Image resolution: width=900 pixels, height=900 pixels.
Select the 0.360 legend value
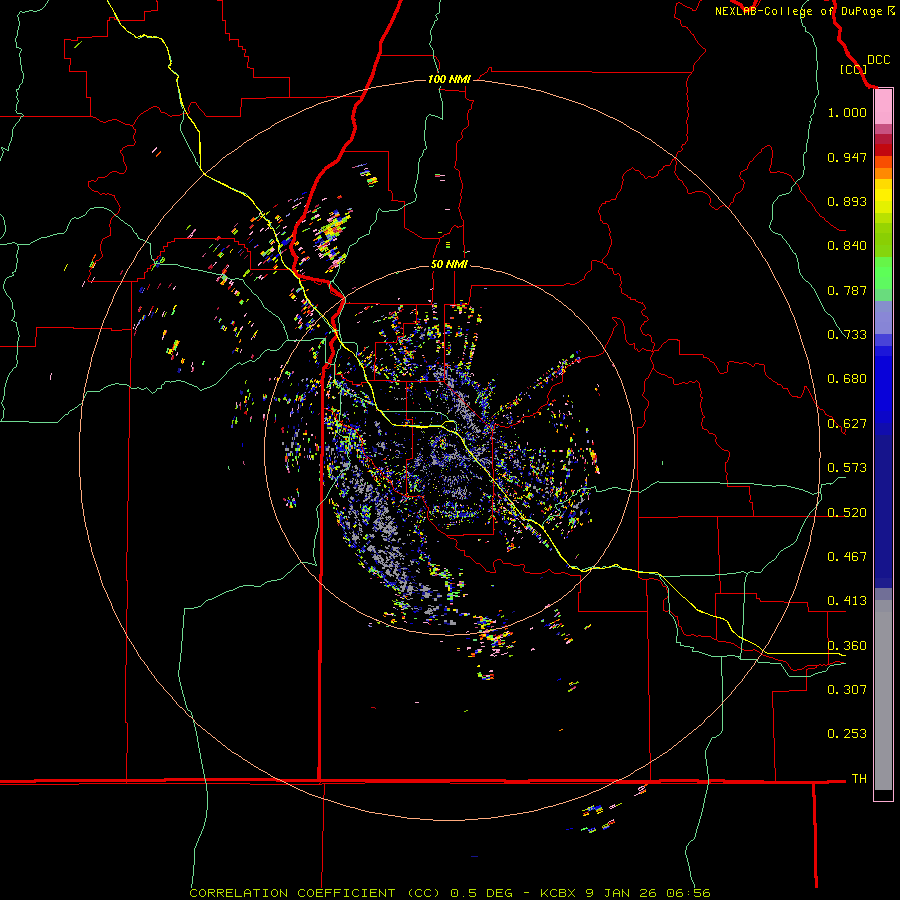[x=847, y=646]
